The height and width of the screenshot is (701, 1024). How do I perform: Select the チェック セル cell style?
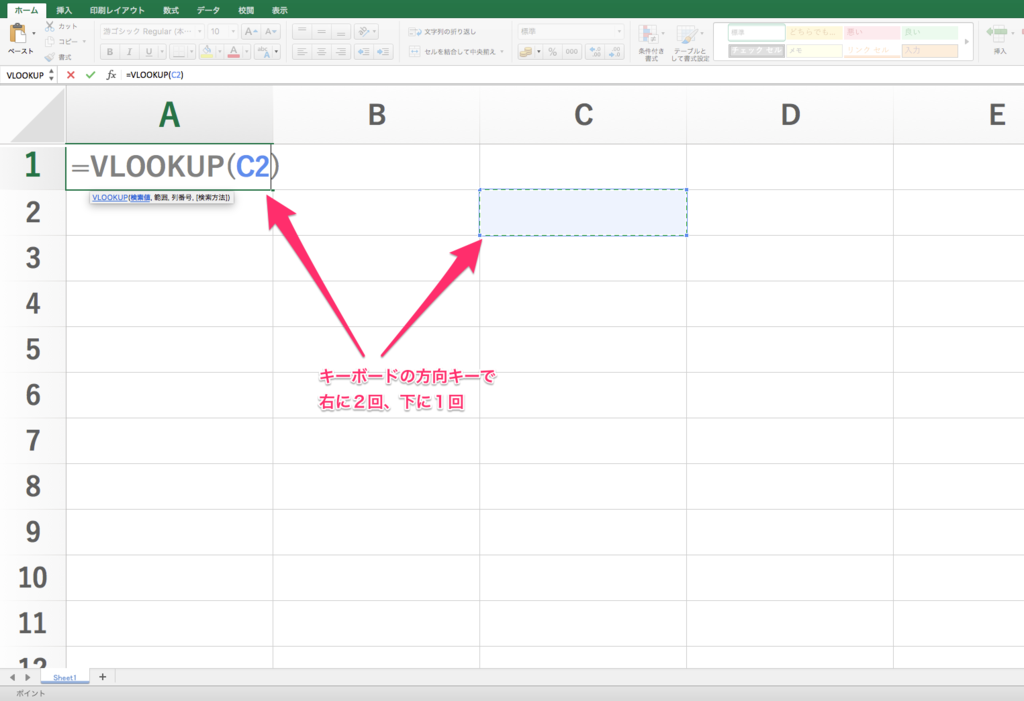coord(756,50)
